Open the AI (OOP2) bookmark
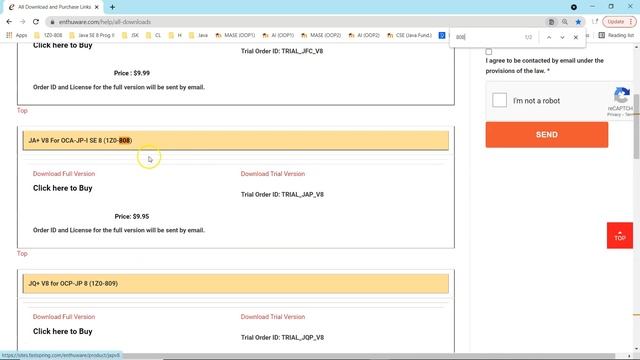 pyautogui.click(x=364, y=36)
